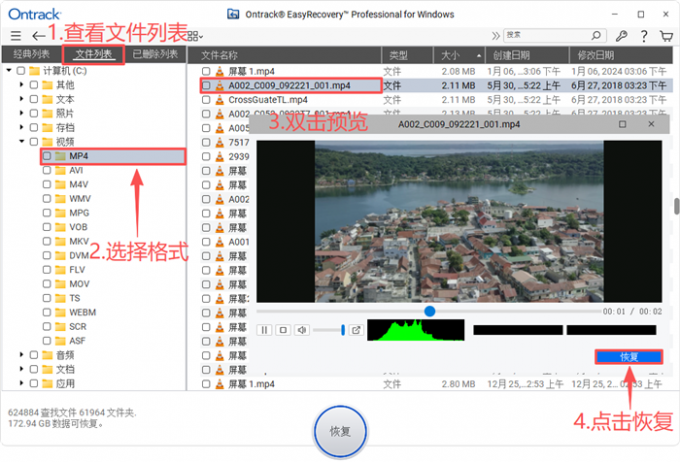Click the video progress seek slider
This screenshot has height=462, width=680.
[x=428, y=311]
